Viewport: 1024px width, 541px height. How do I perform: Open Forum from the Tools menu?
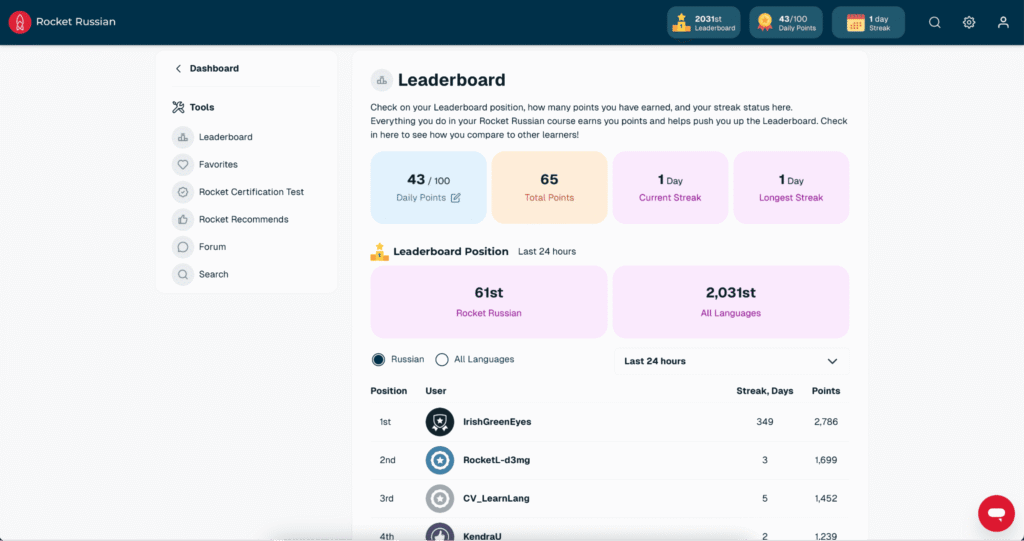pyautogui.click(x=212, y=247)
